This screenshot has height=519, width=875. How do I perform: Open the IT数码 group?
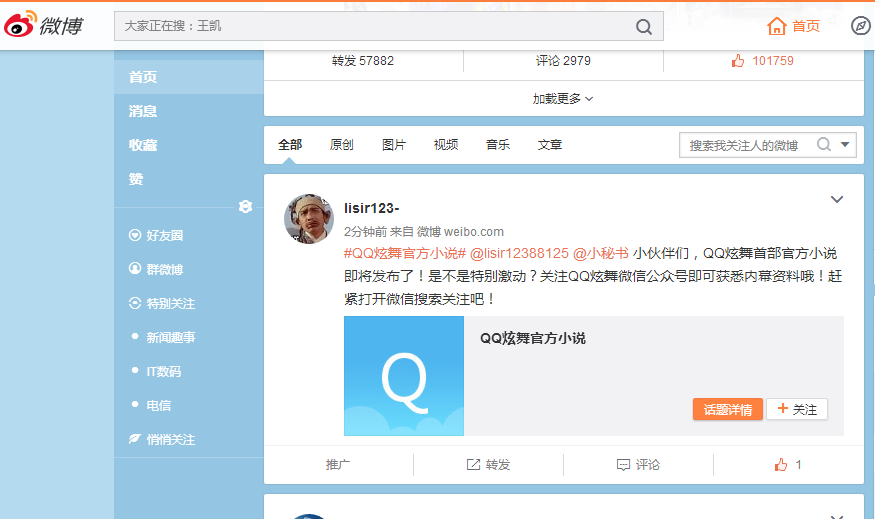(164, 371)
